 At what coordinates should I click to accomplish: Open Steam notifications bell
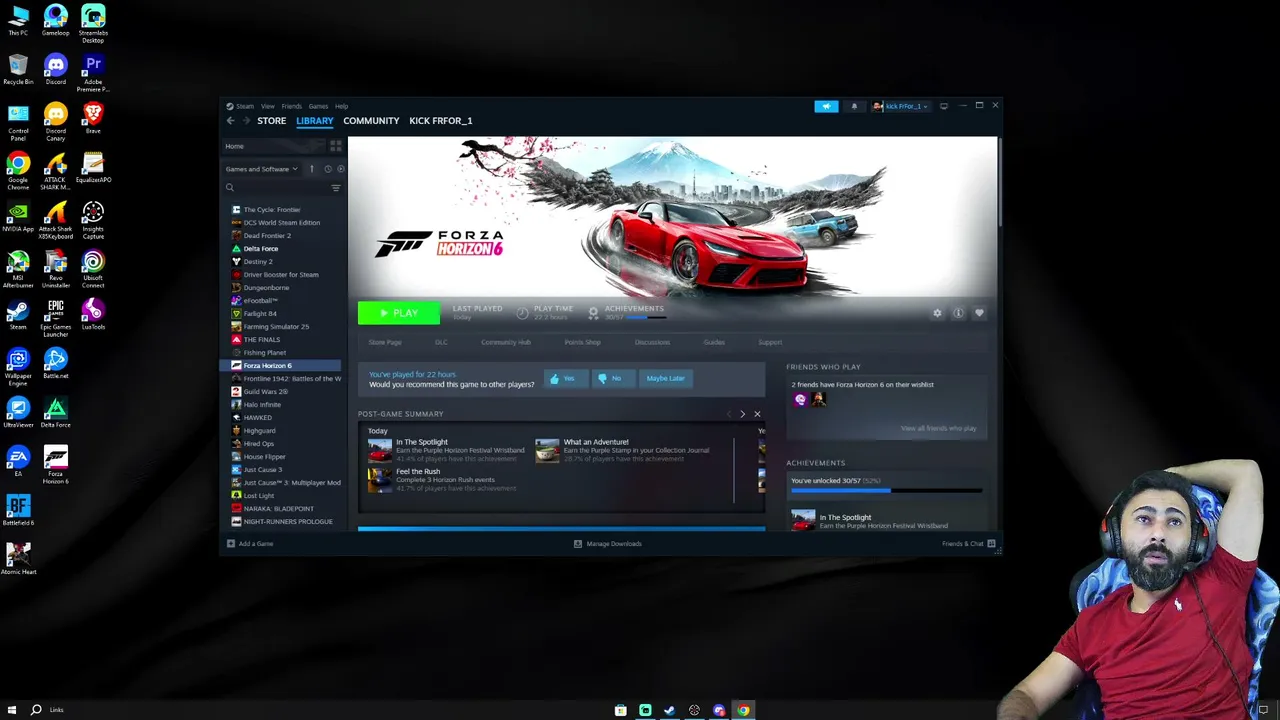coord(854,106)
